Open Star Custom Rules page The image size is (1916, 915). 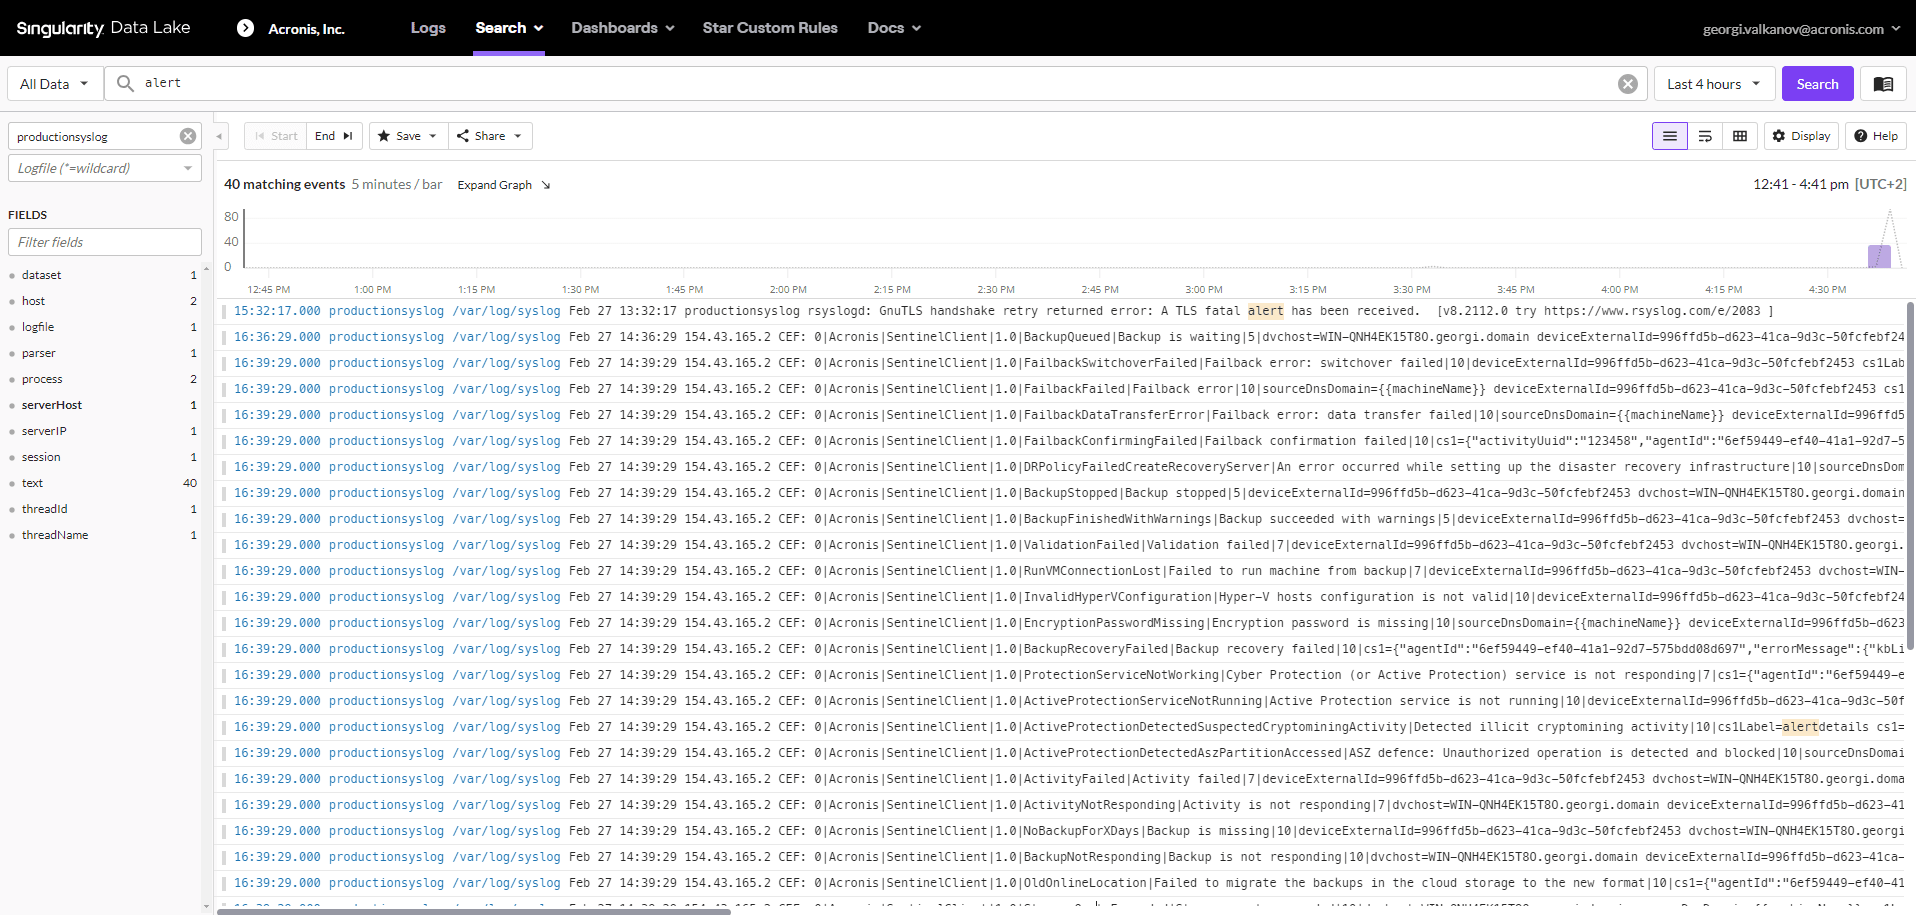point(770,28)
